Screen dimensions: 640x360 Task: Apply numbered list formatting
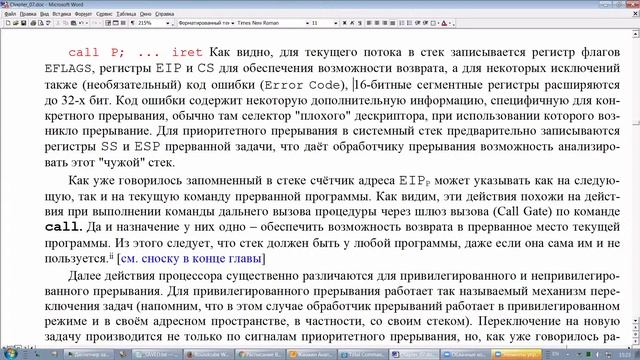point(401,23)
